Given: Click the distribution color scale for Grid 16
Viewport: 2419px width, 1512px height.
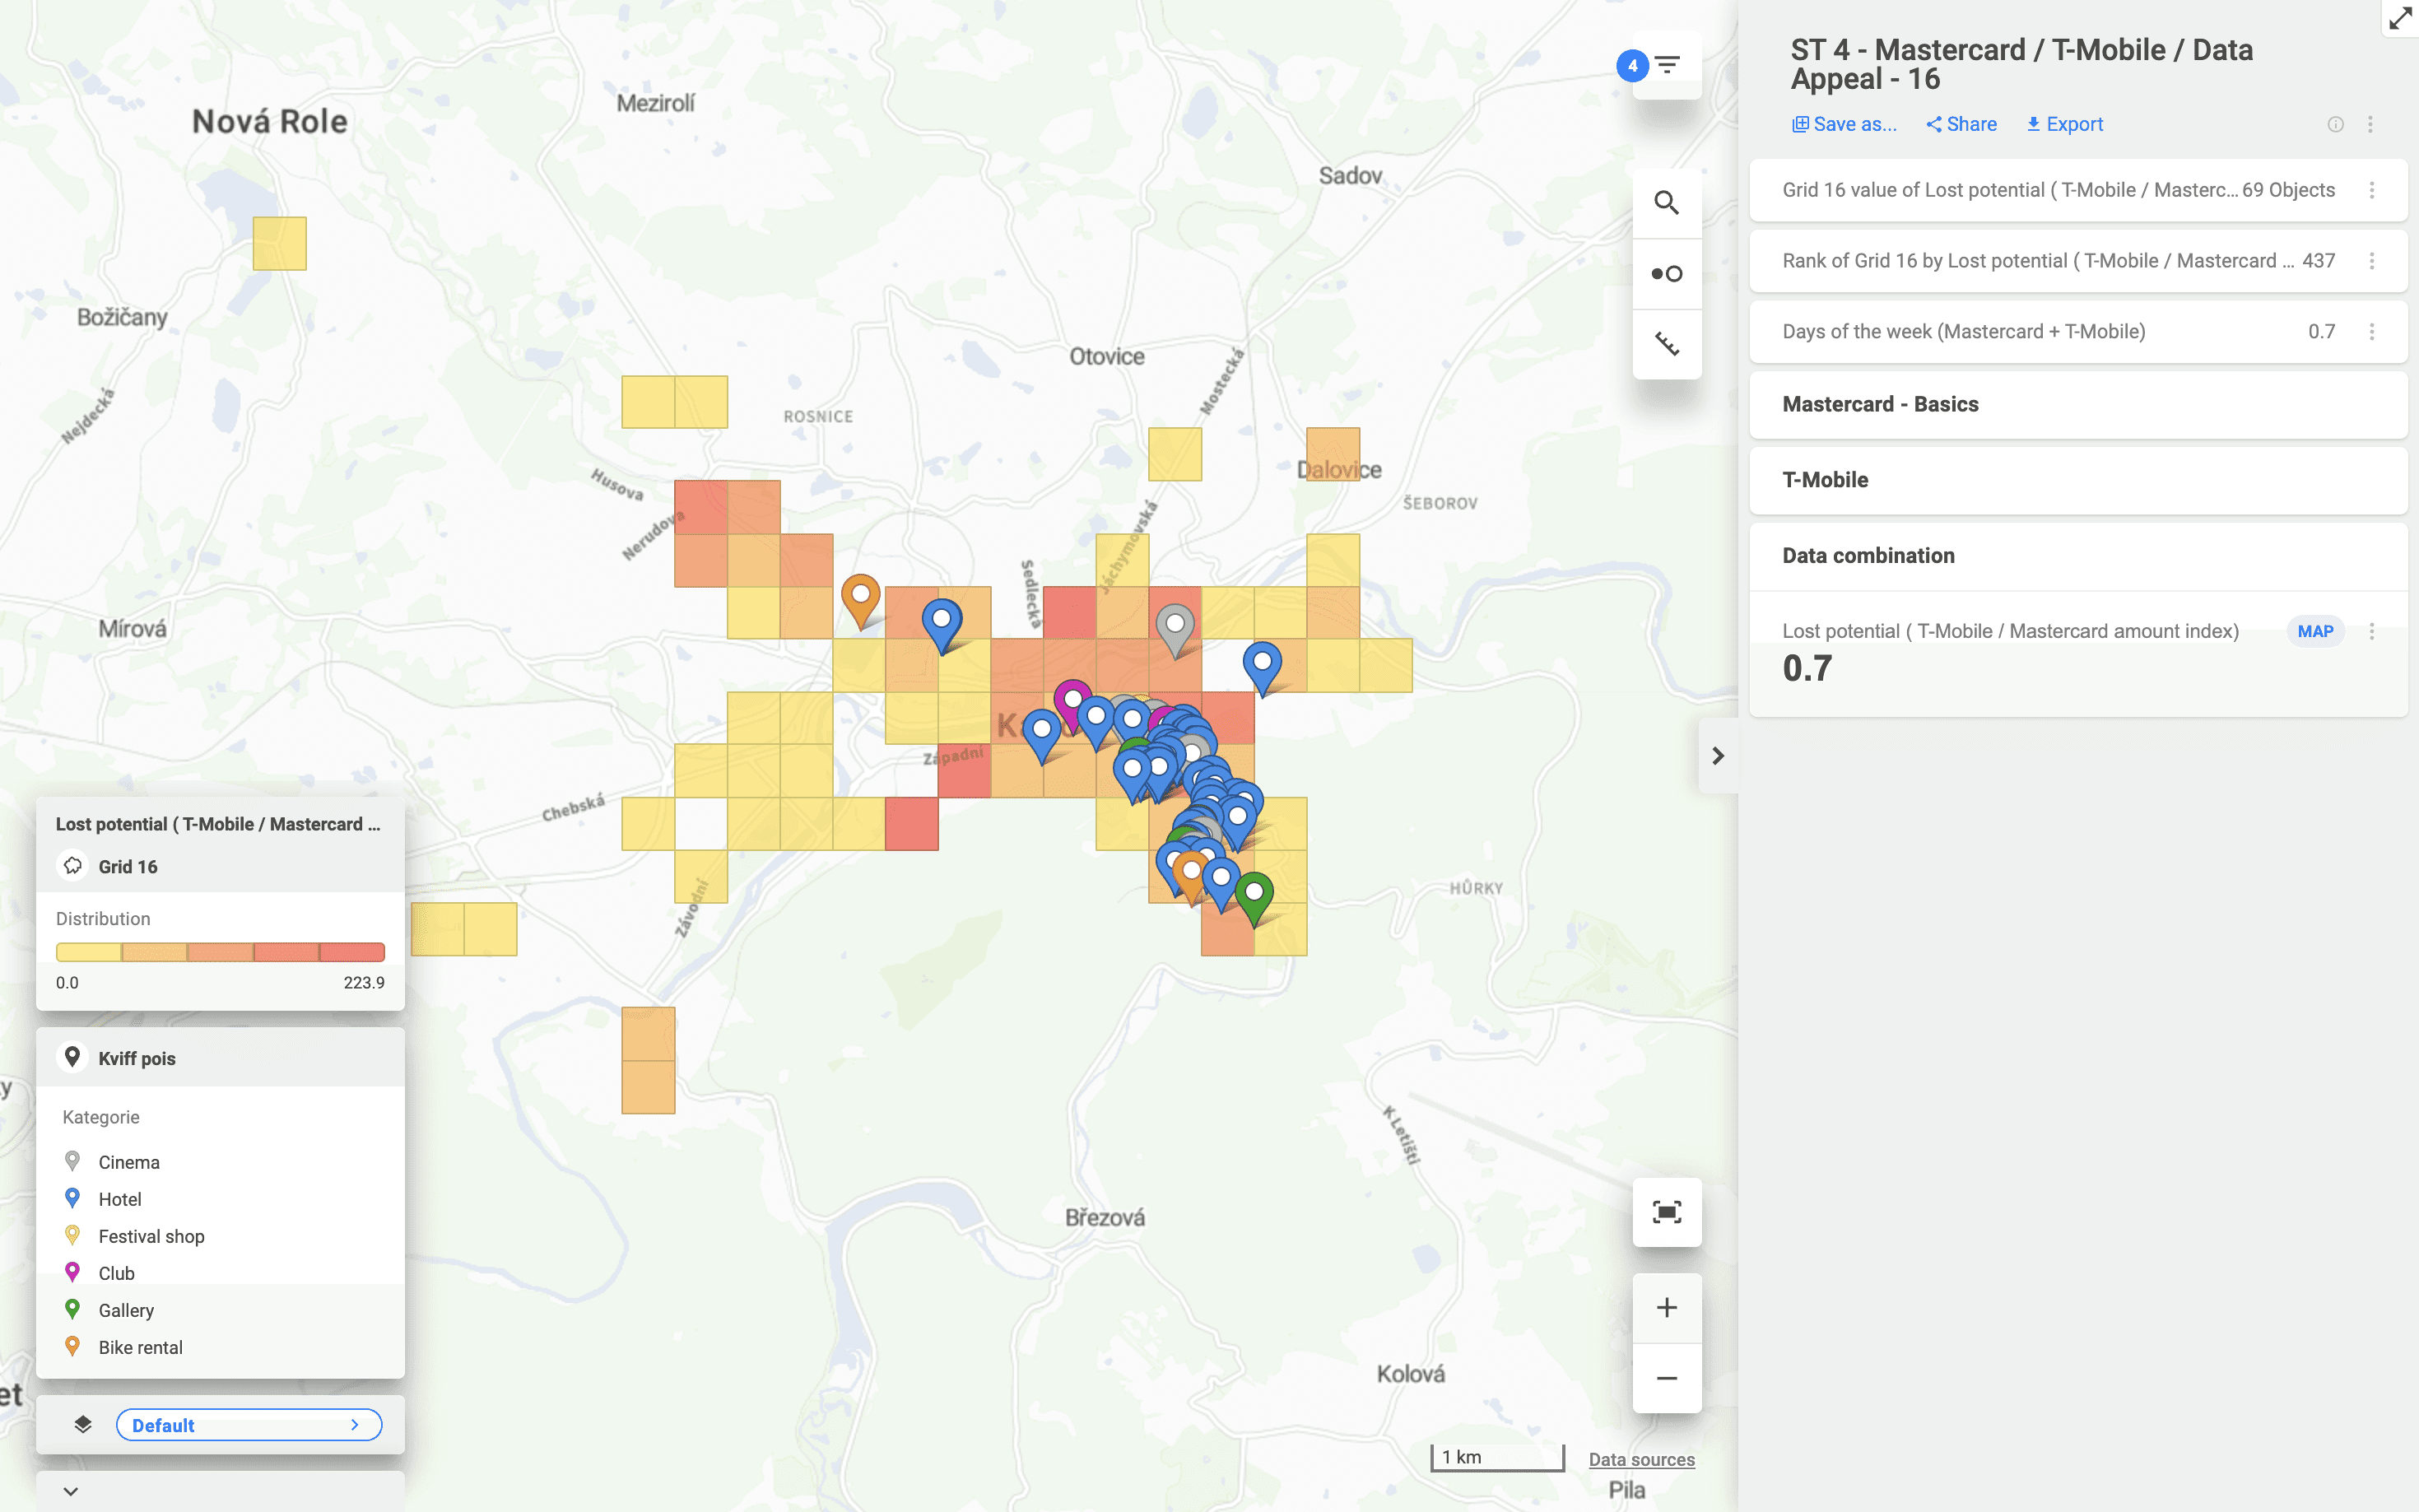Looking at the screenshot, I should [220, 951].
